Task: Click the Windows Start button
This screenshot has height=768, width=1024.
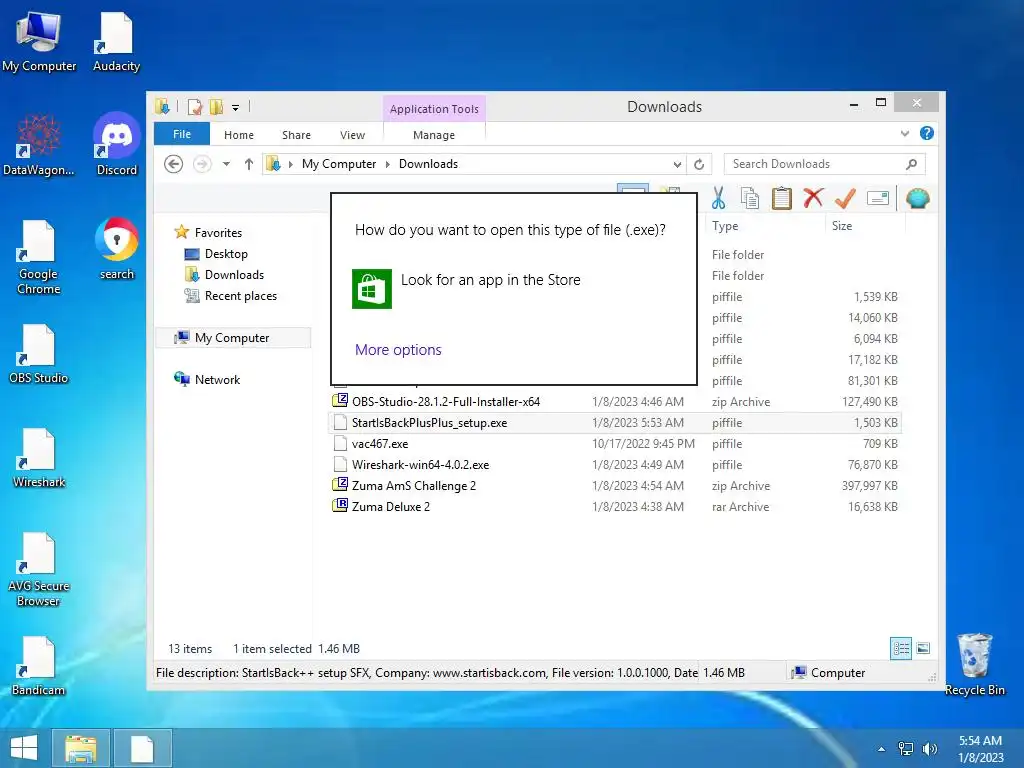Action: click(x=24, y=748)
